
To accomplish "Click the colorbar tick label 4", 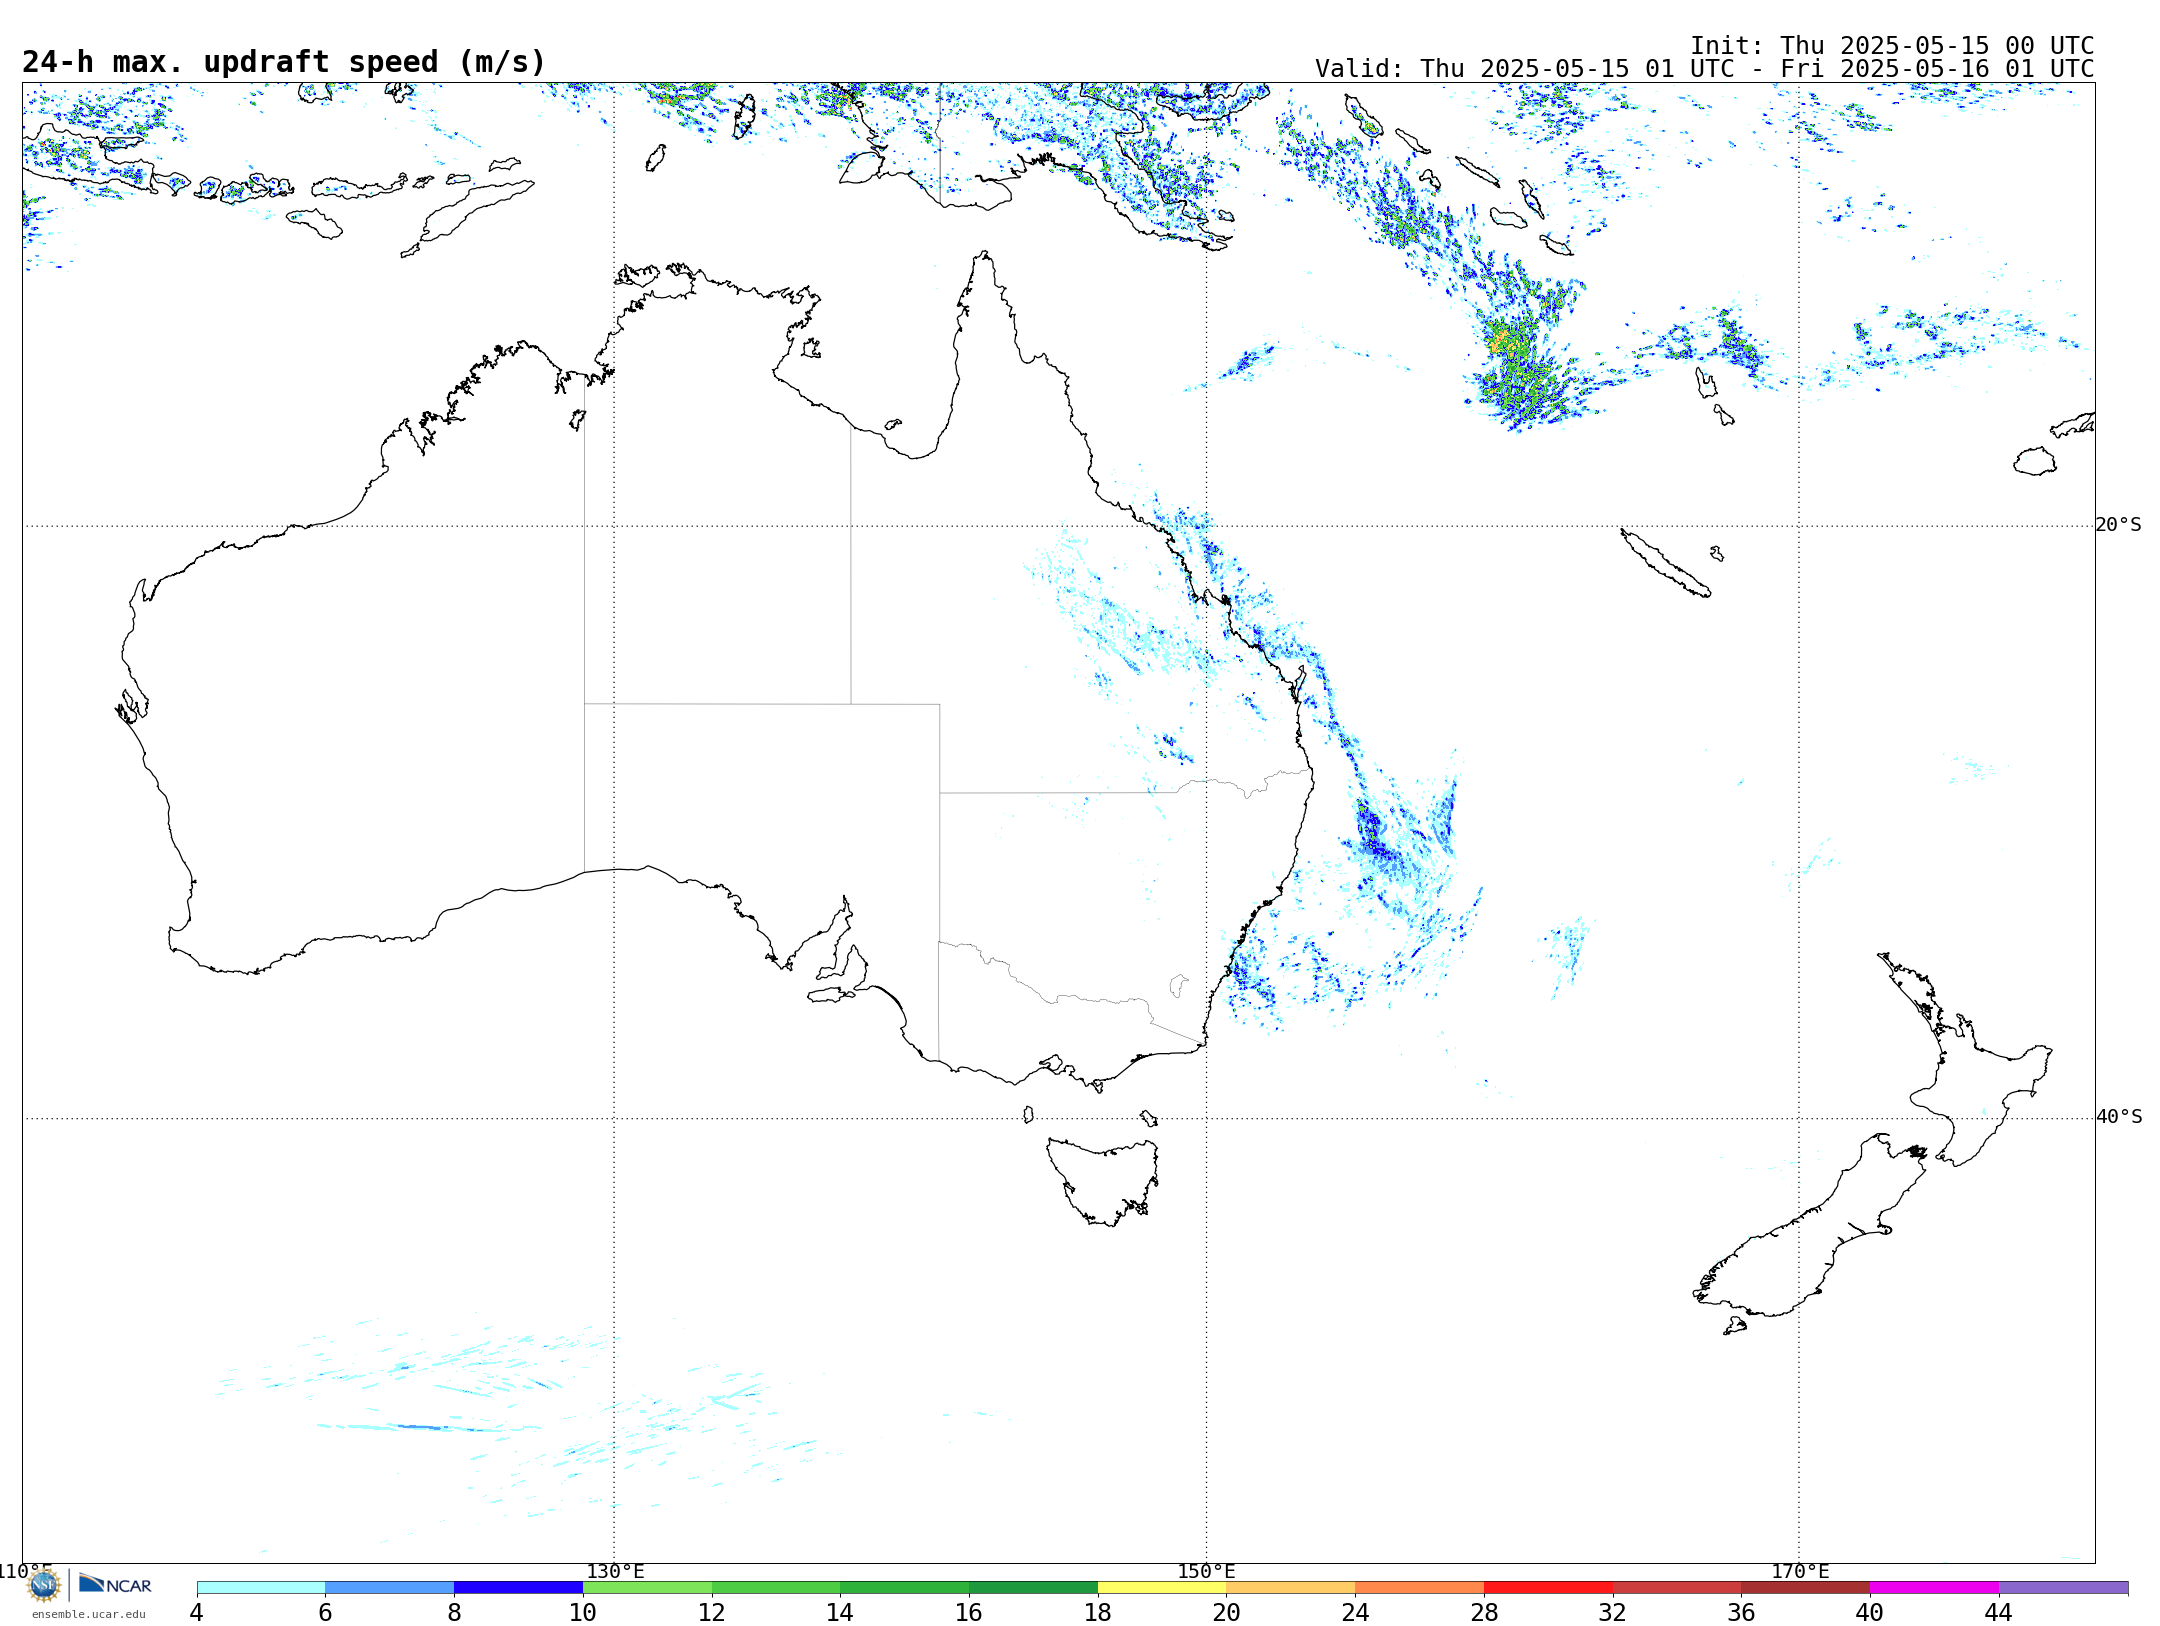I will click(197, 1613).
